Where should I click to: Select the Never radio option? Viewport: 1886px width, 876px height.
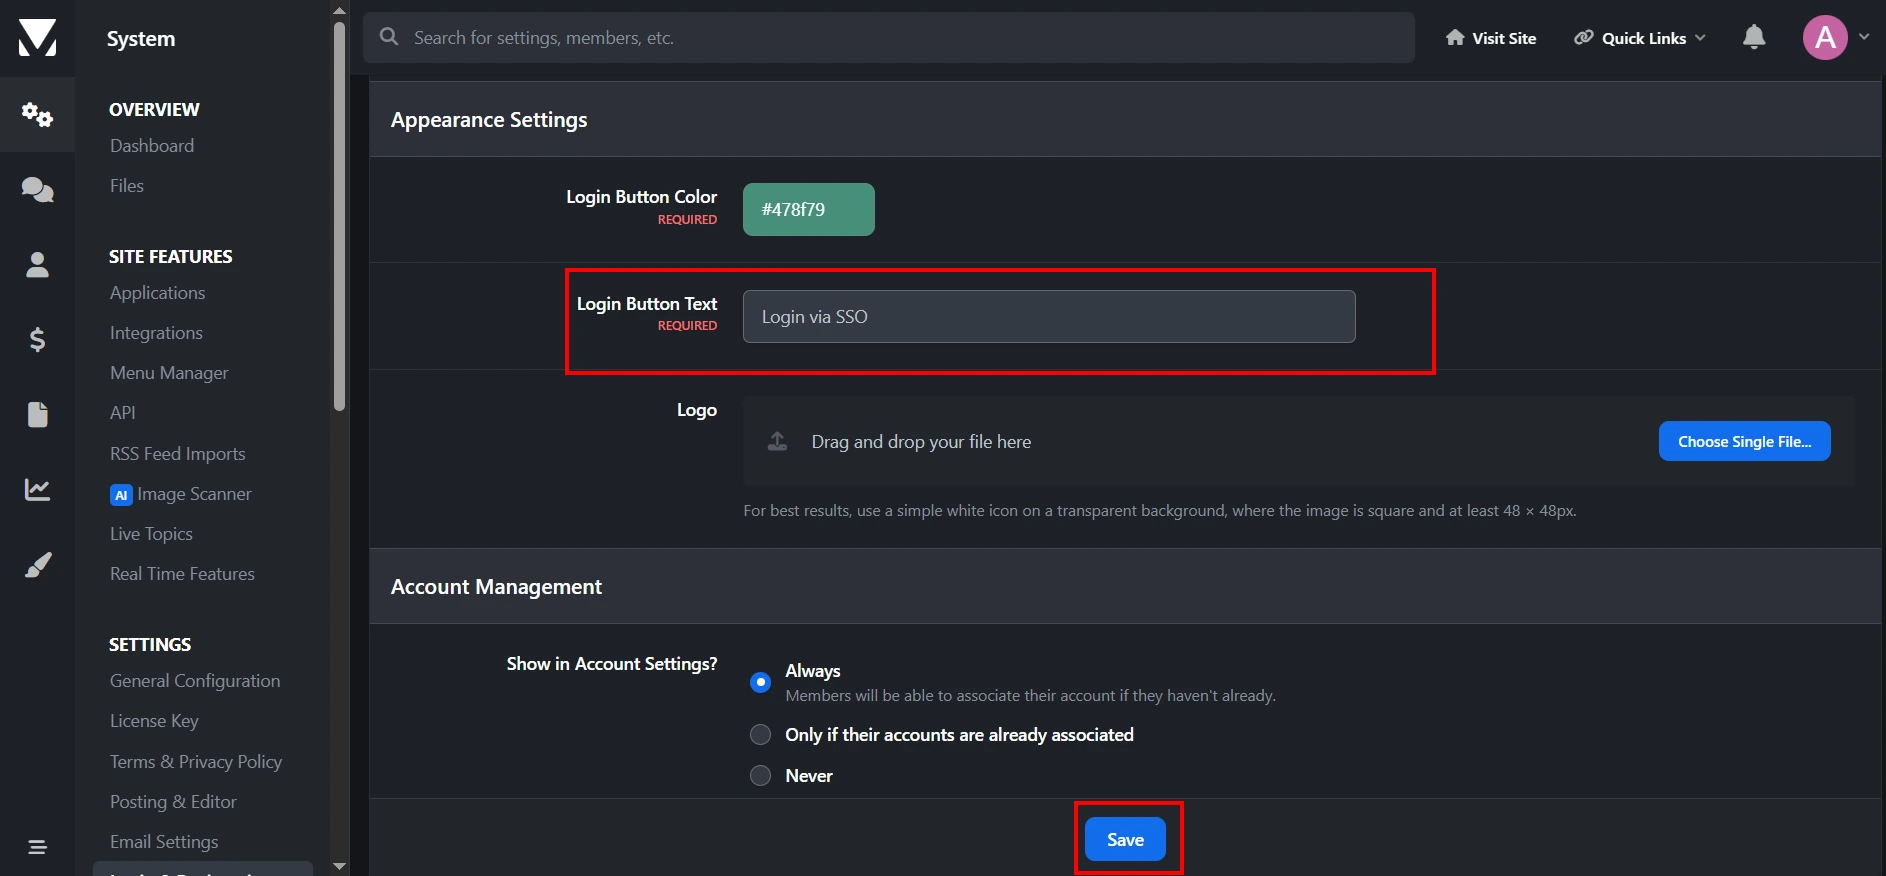pos(760,776)
